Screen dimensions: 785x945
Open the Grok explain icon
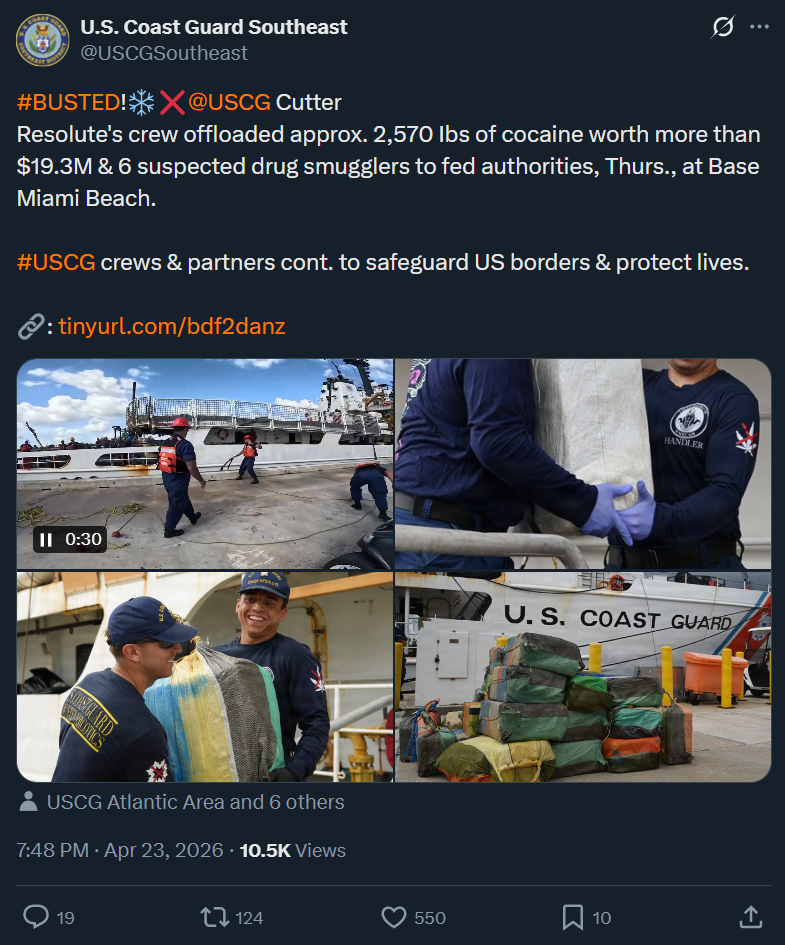[x=722, y=27]
